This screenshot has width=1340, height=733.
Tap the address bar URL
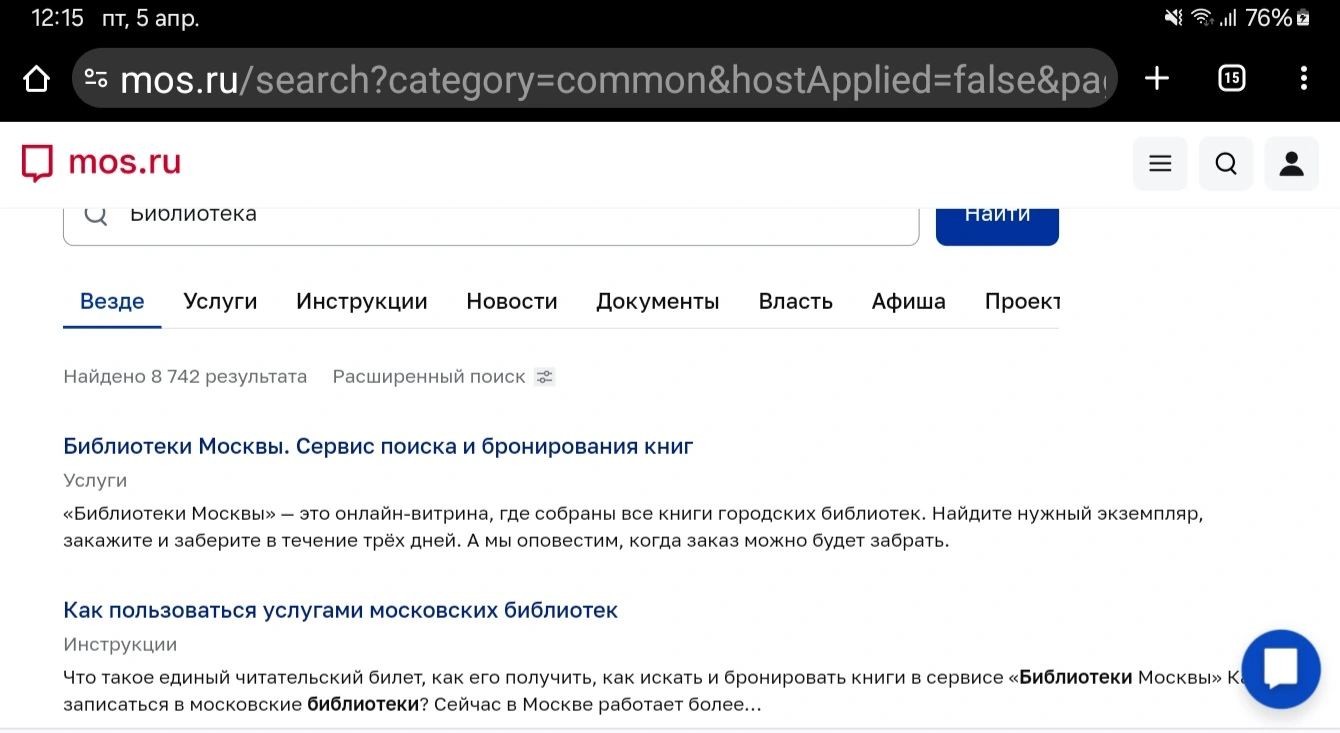click(612, 79)
